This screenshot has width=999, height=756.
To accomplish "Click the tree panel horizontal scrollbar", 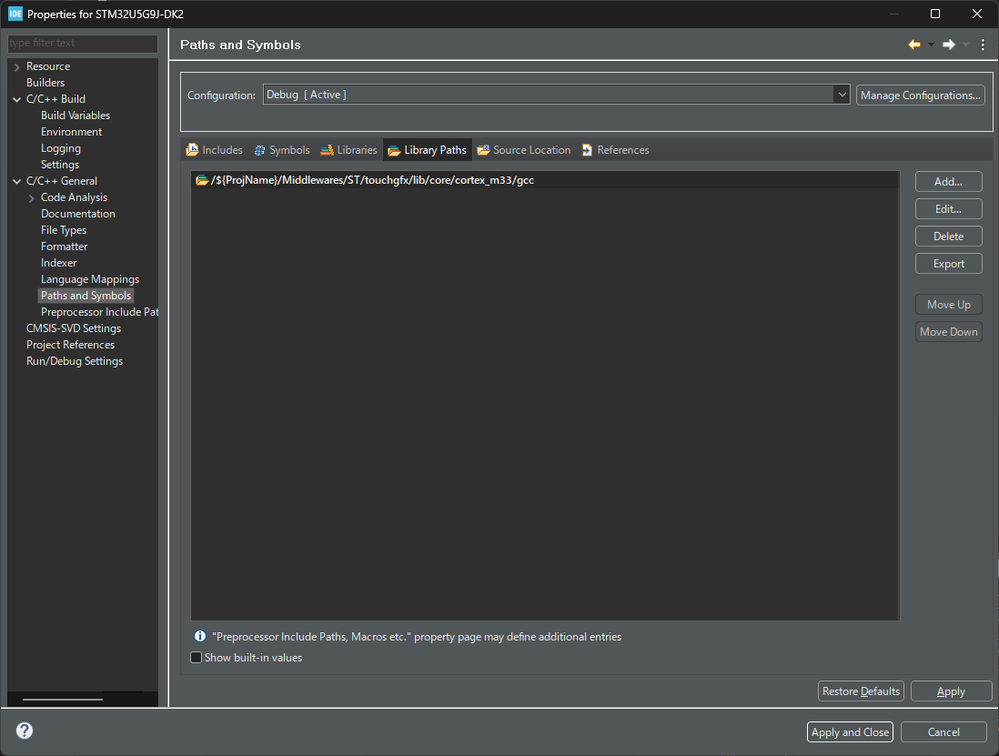I will [x=62, y=699].
